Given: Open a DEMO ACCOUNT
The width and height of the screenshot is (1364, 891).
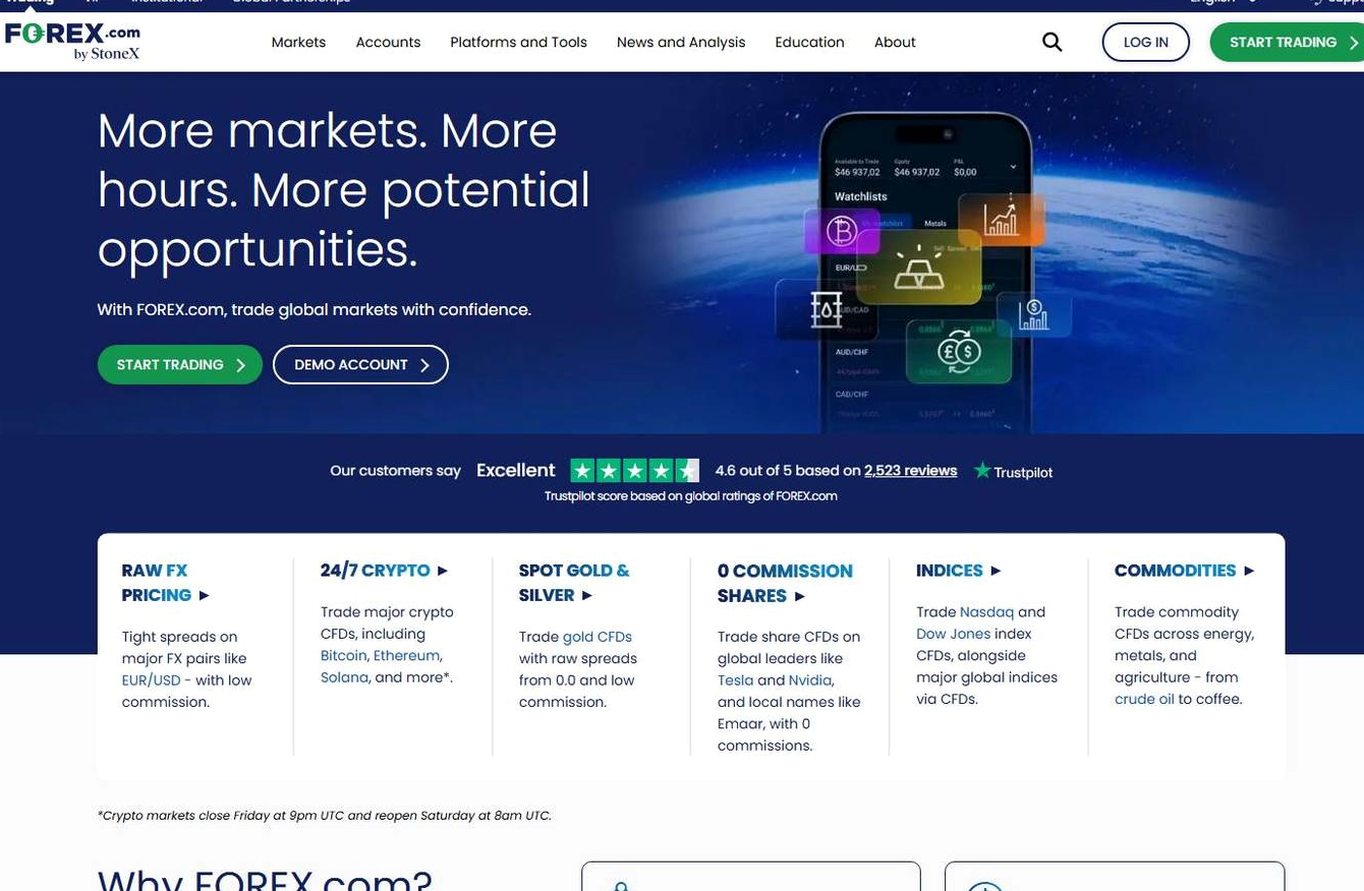Looking at the screenshot, I should click(x=361, y=365).
